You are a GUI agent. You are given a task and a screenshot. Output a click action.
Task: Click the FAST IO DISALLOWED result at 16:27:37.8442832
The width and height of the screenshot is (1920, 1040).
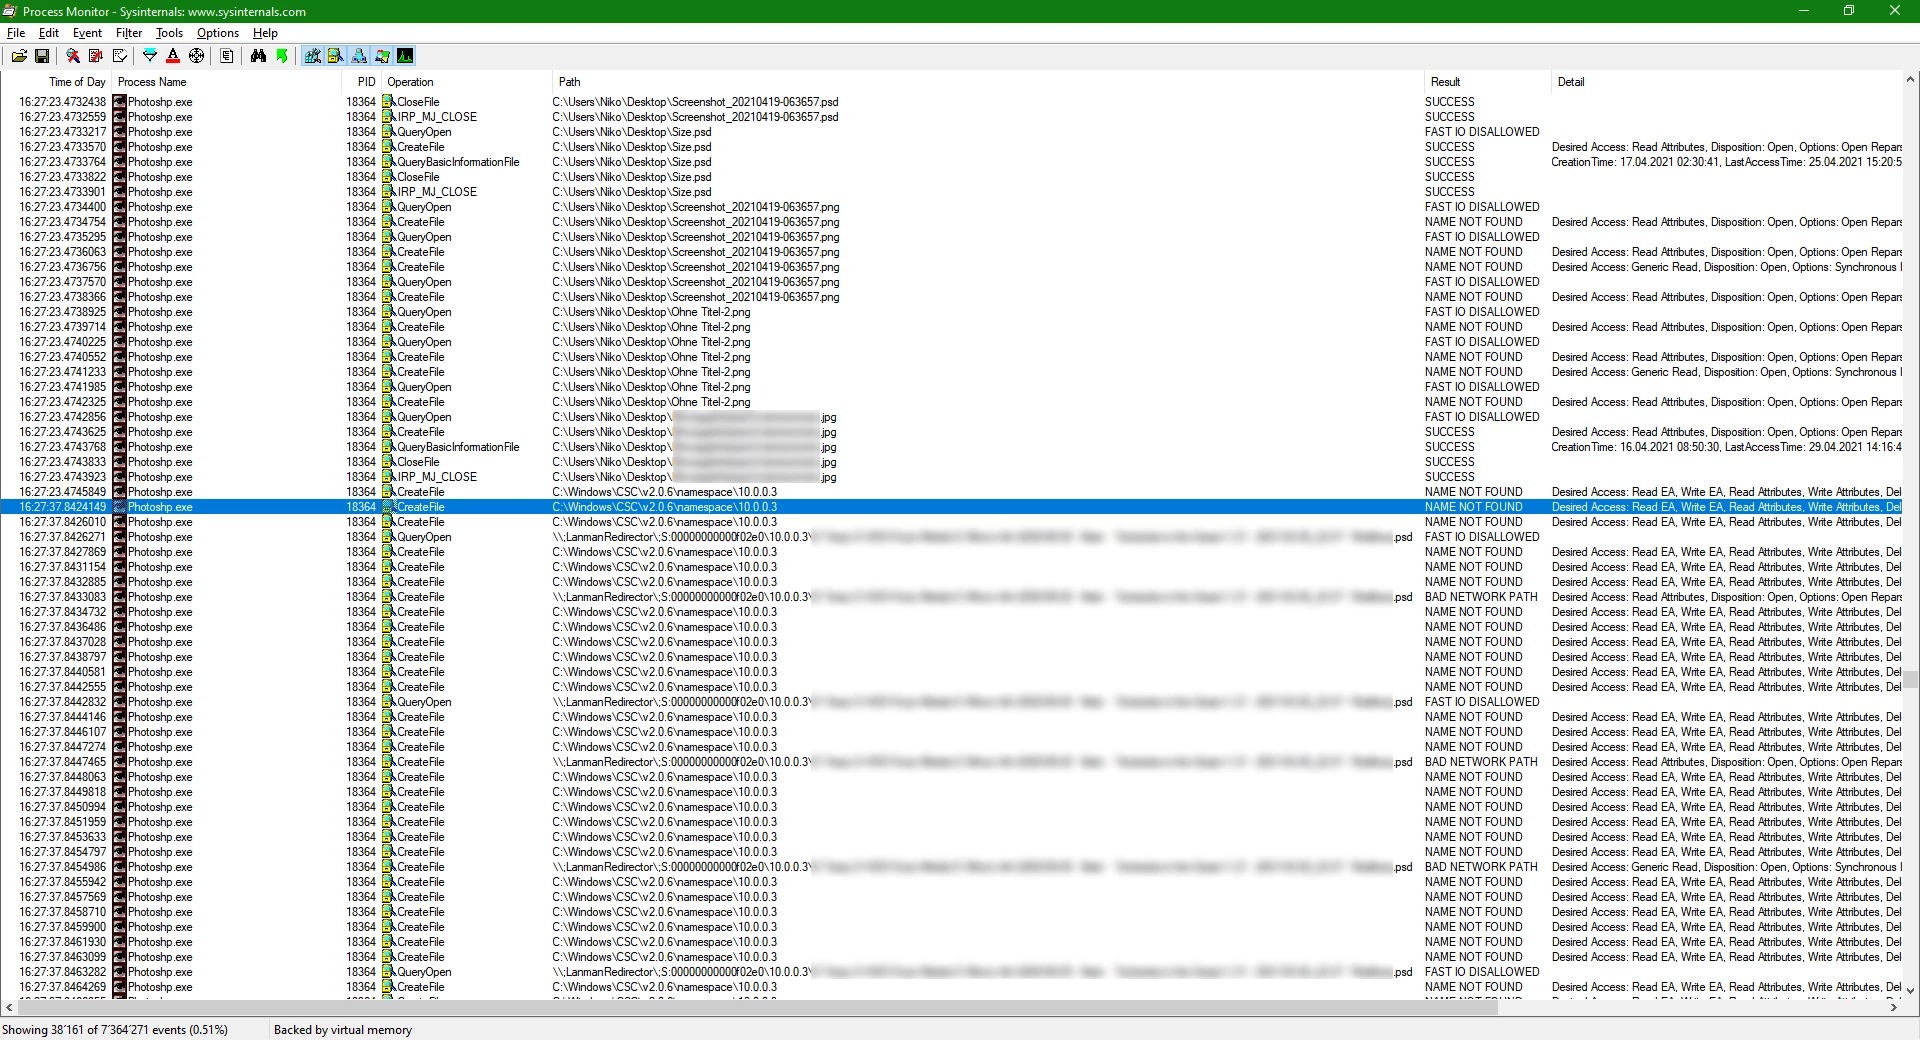click(1482, 702)
